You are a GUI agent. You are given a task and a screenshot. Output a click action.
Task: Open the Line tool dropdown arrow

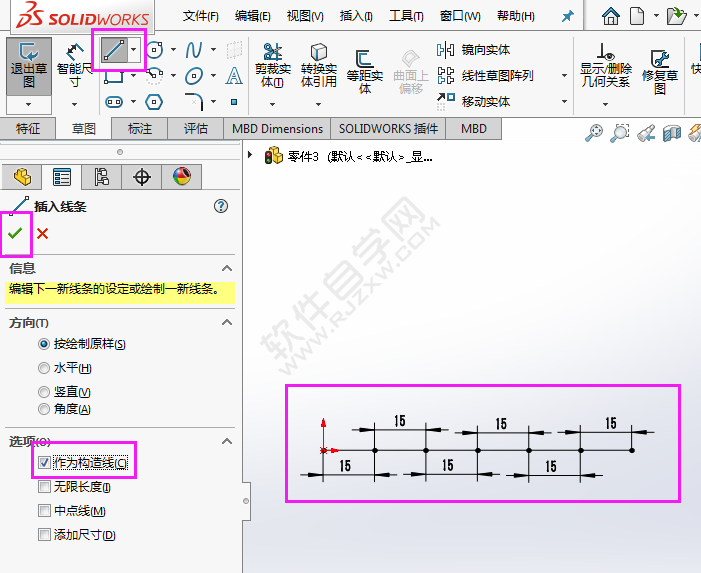134,50
